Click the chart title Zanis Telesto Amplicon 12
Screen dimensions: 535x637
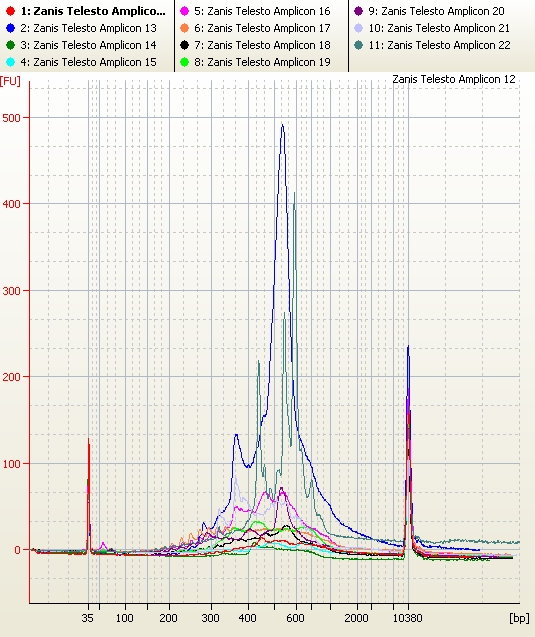tap(454, 79)
